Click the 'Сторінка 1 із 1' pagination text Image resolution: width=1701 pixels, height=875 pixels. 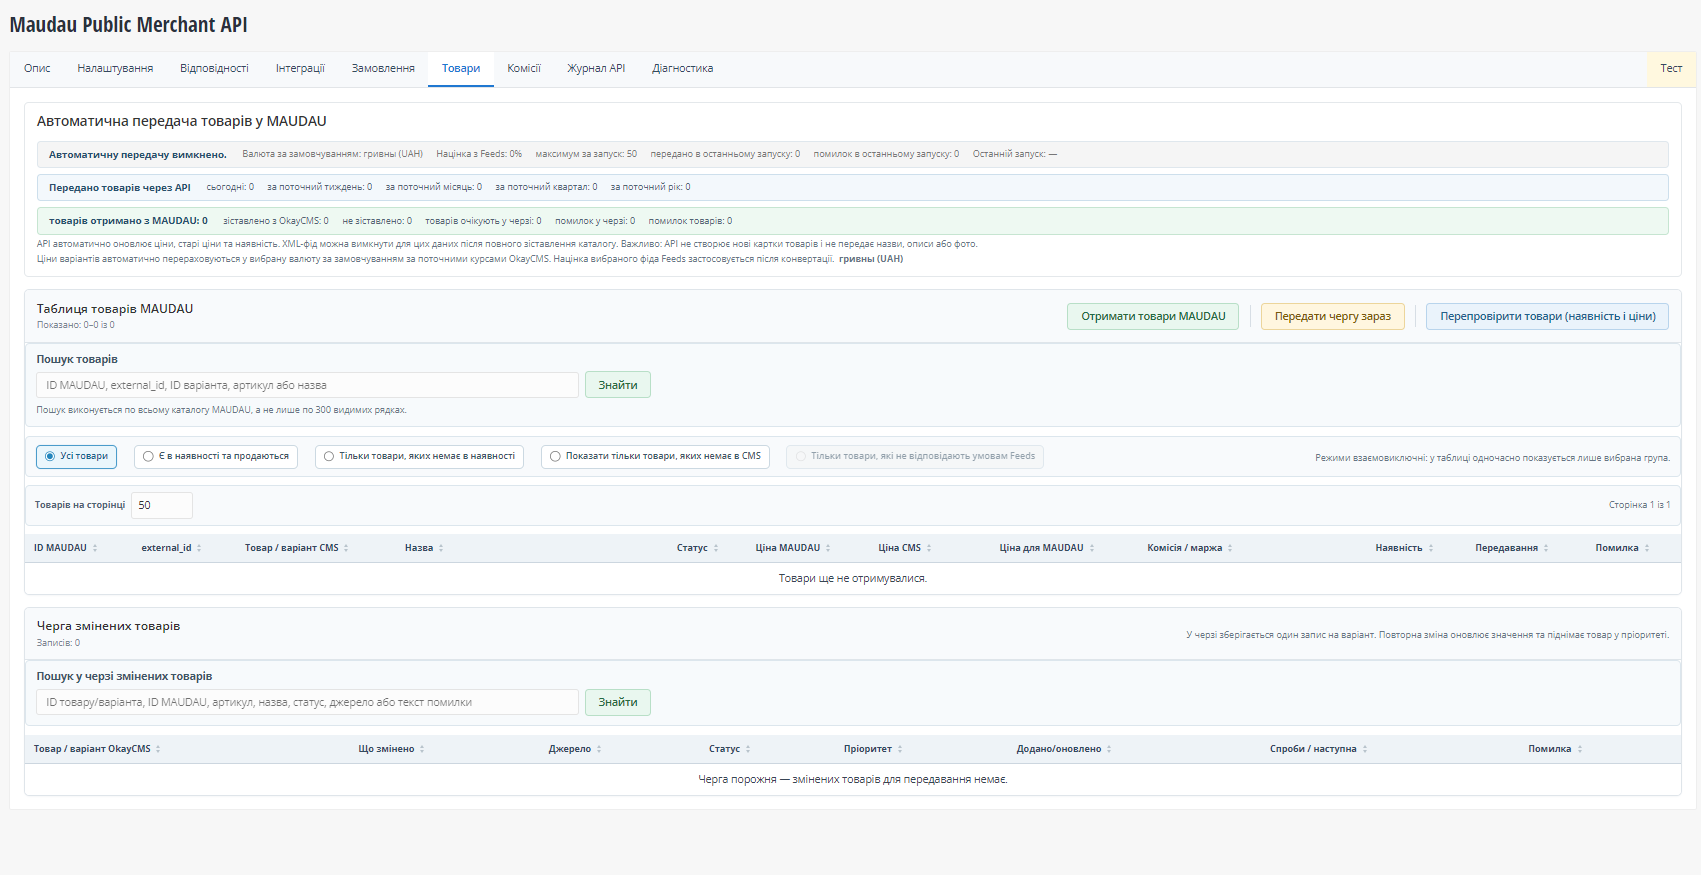(x=1639, y=505)
